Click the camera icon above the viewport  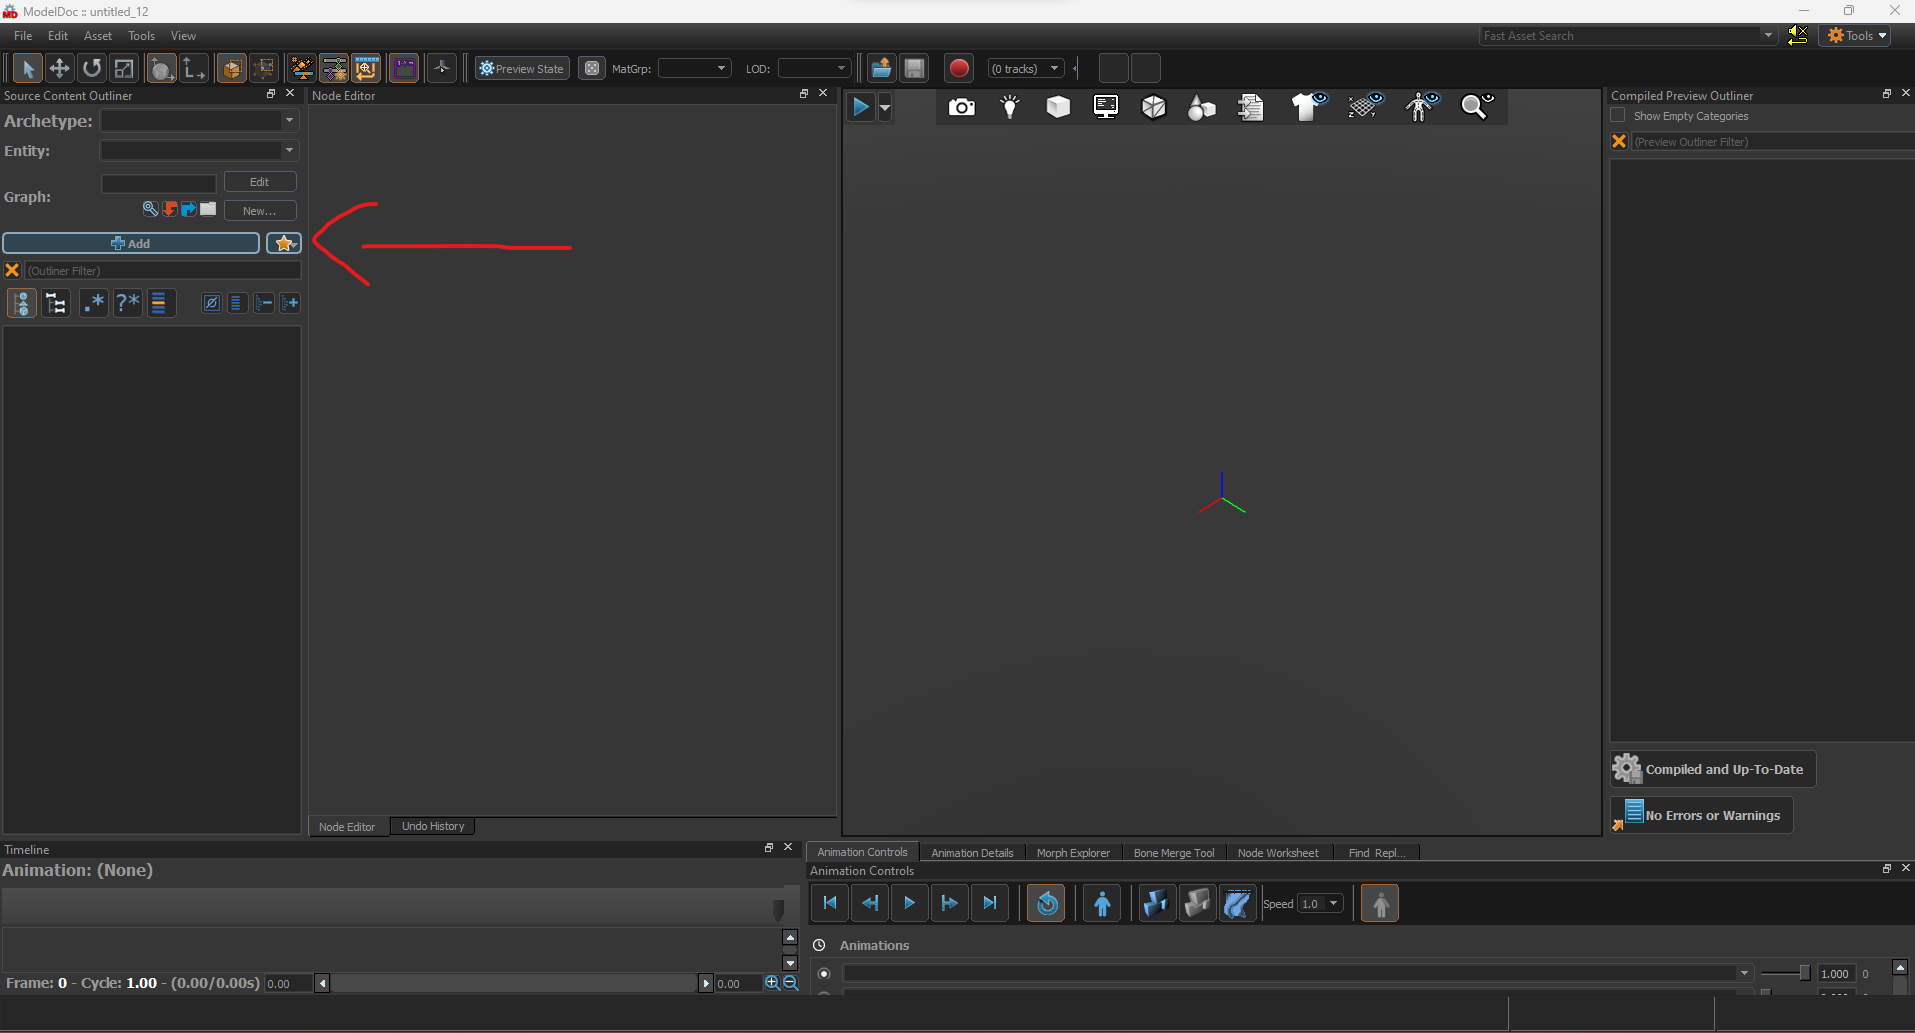click(x=961, y=107)
